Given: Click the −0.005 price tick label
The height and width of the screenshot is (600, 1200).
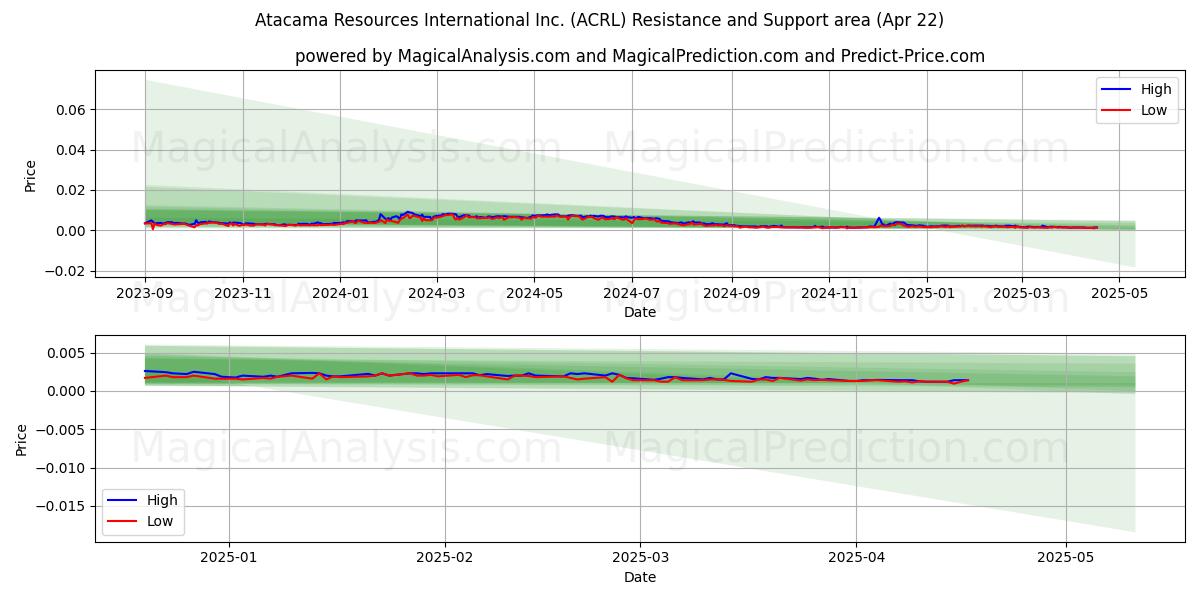Looking at the screenshot, I should click(63, 430).
